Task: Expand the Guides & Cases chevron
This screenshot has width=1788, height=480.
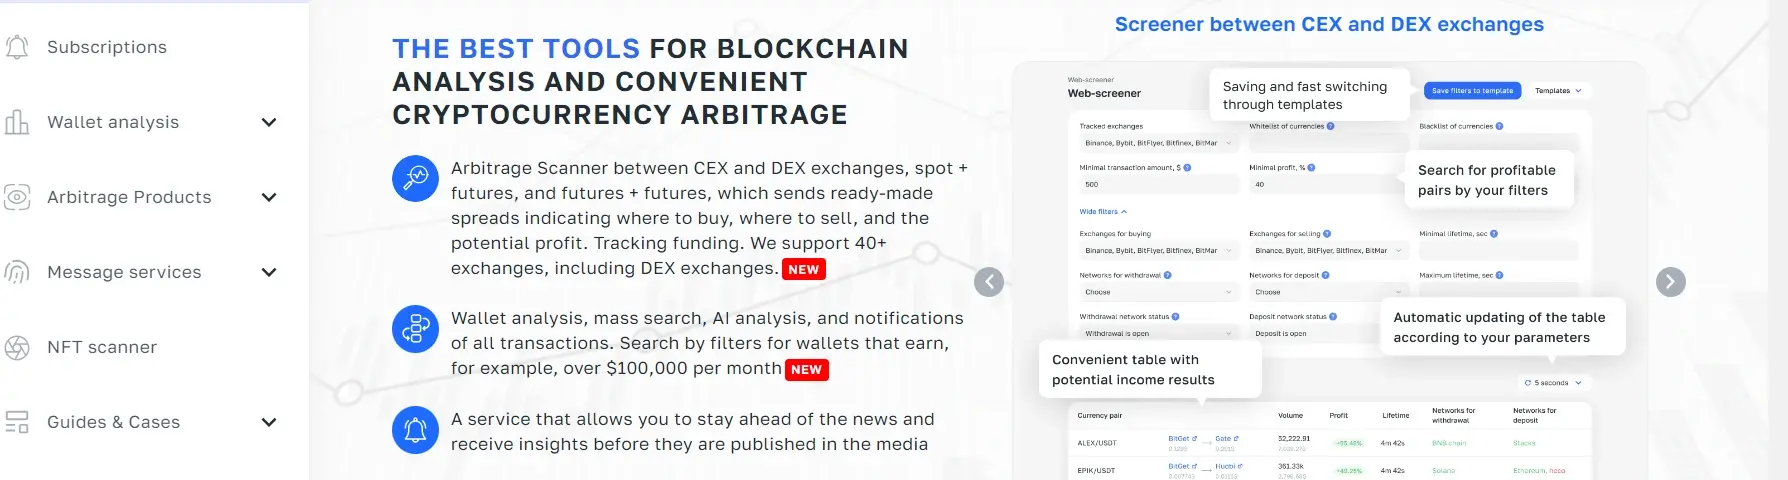Action: coord(269,422)
